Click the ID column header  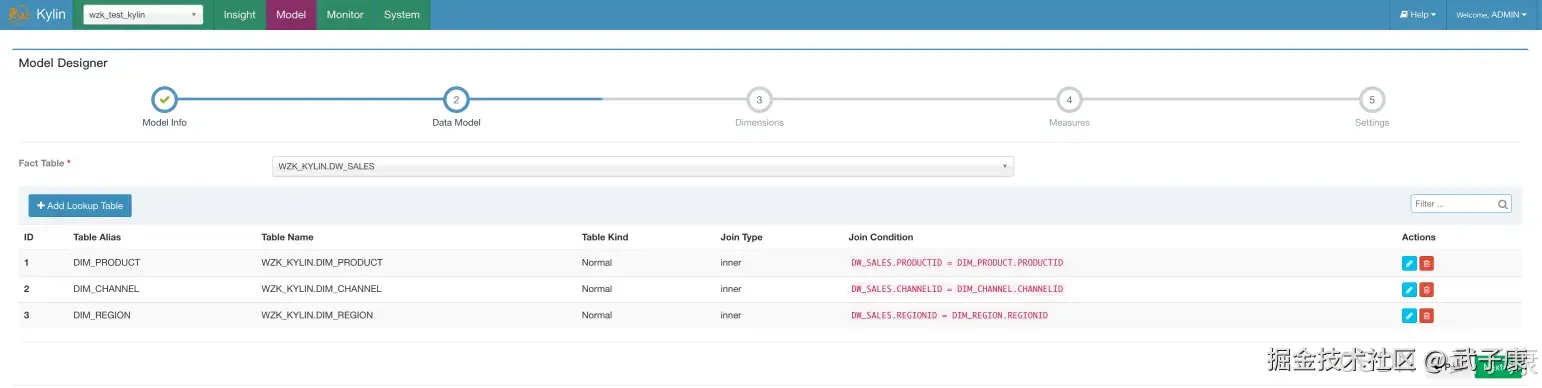[x=29, y=237]
